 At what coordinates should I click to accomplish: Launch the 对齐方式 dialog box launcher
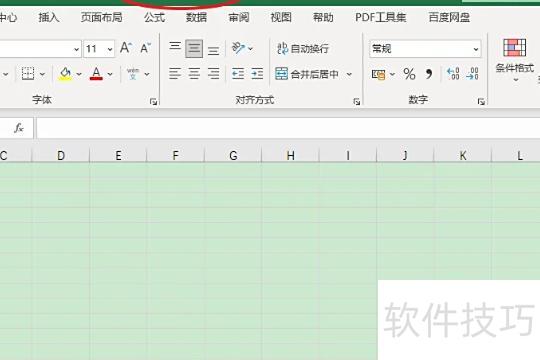pos(357,101)
